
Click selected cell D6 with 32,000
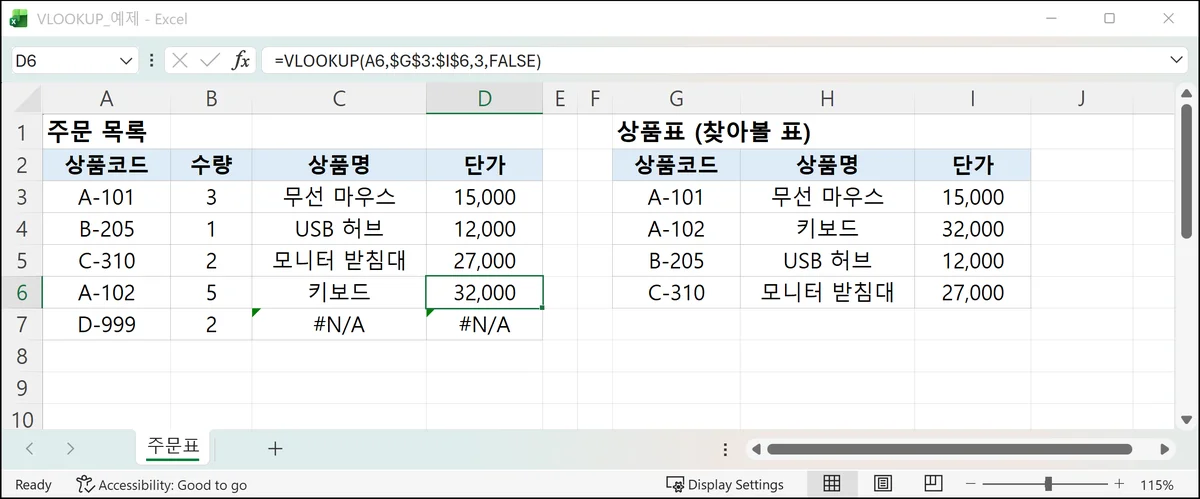tap(485, 293)
